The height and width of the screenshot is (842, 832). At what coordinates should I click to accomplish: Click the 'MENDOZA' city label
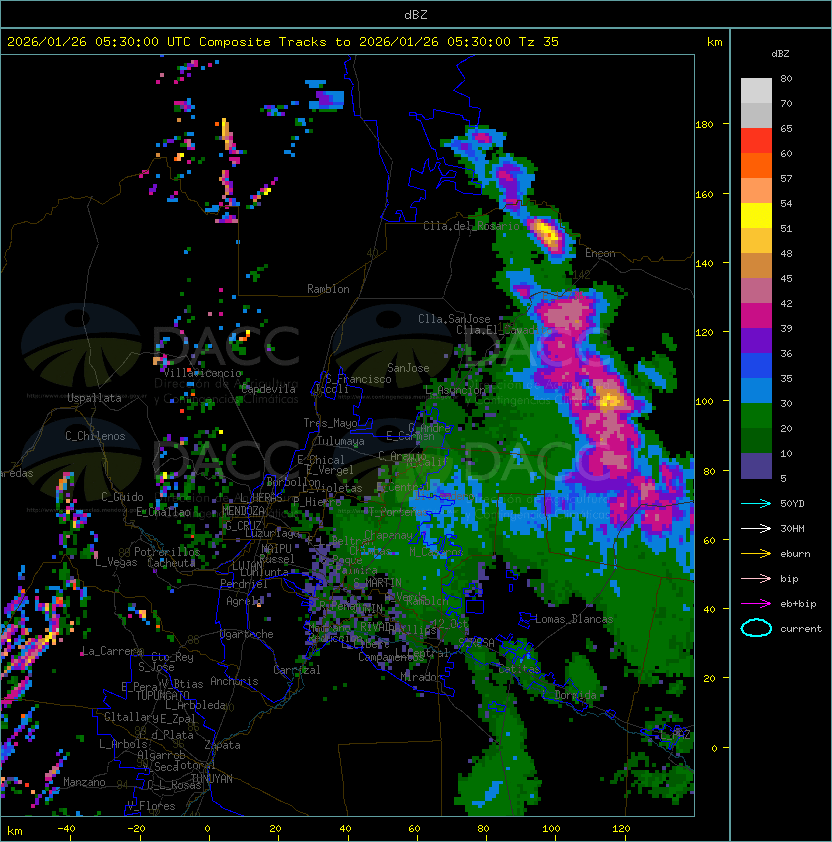[x=243, y=510]
